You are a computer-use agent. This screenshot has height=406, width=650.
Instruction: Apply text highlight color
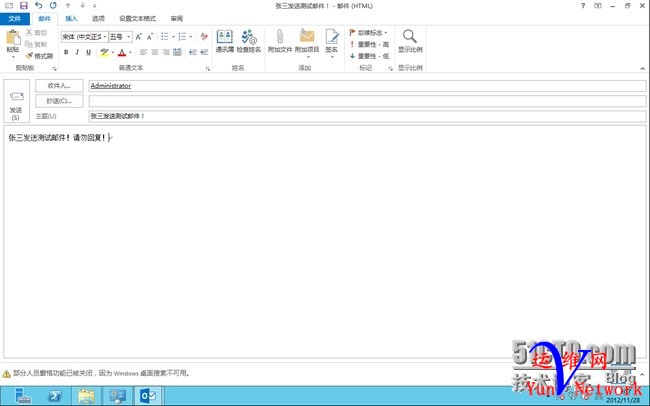point(104,52)
